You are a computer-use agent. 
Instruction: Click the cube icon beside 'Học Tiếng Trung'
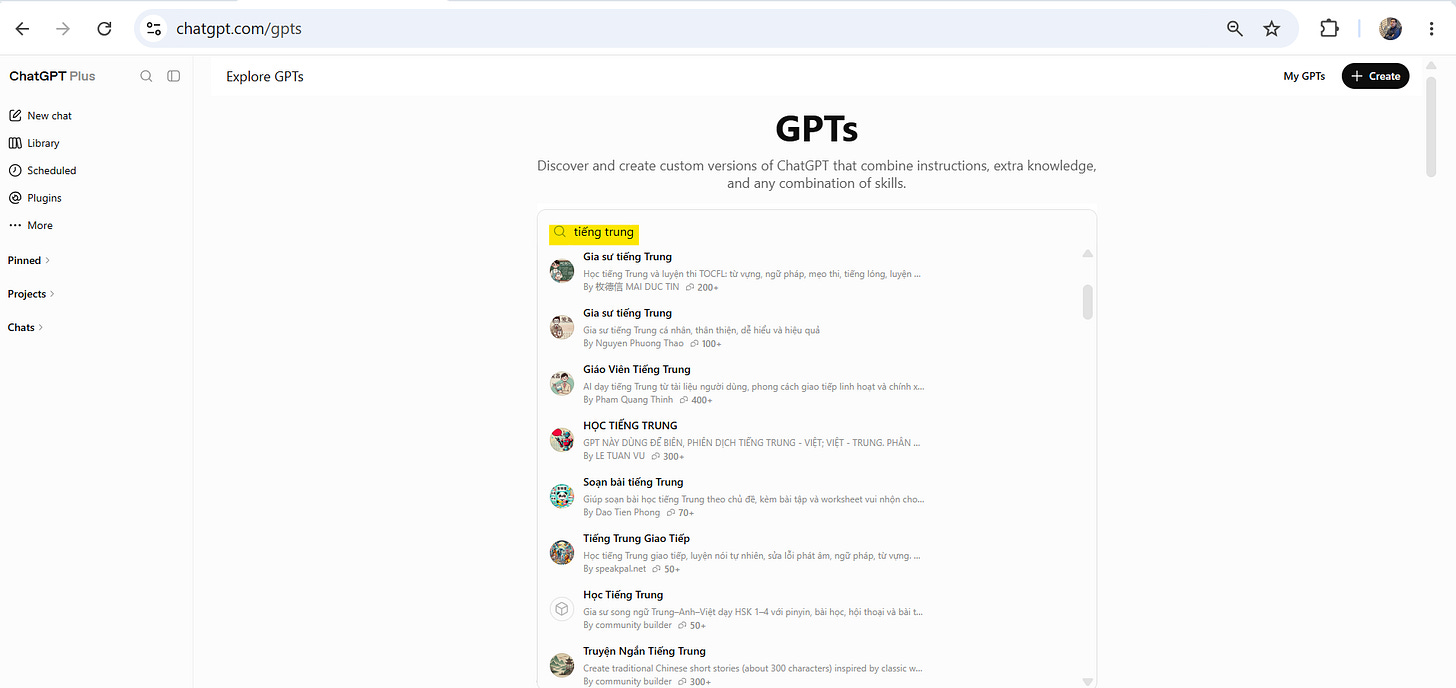pos(562,609)
